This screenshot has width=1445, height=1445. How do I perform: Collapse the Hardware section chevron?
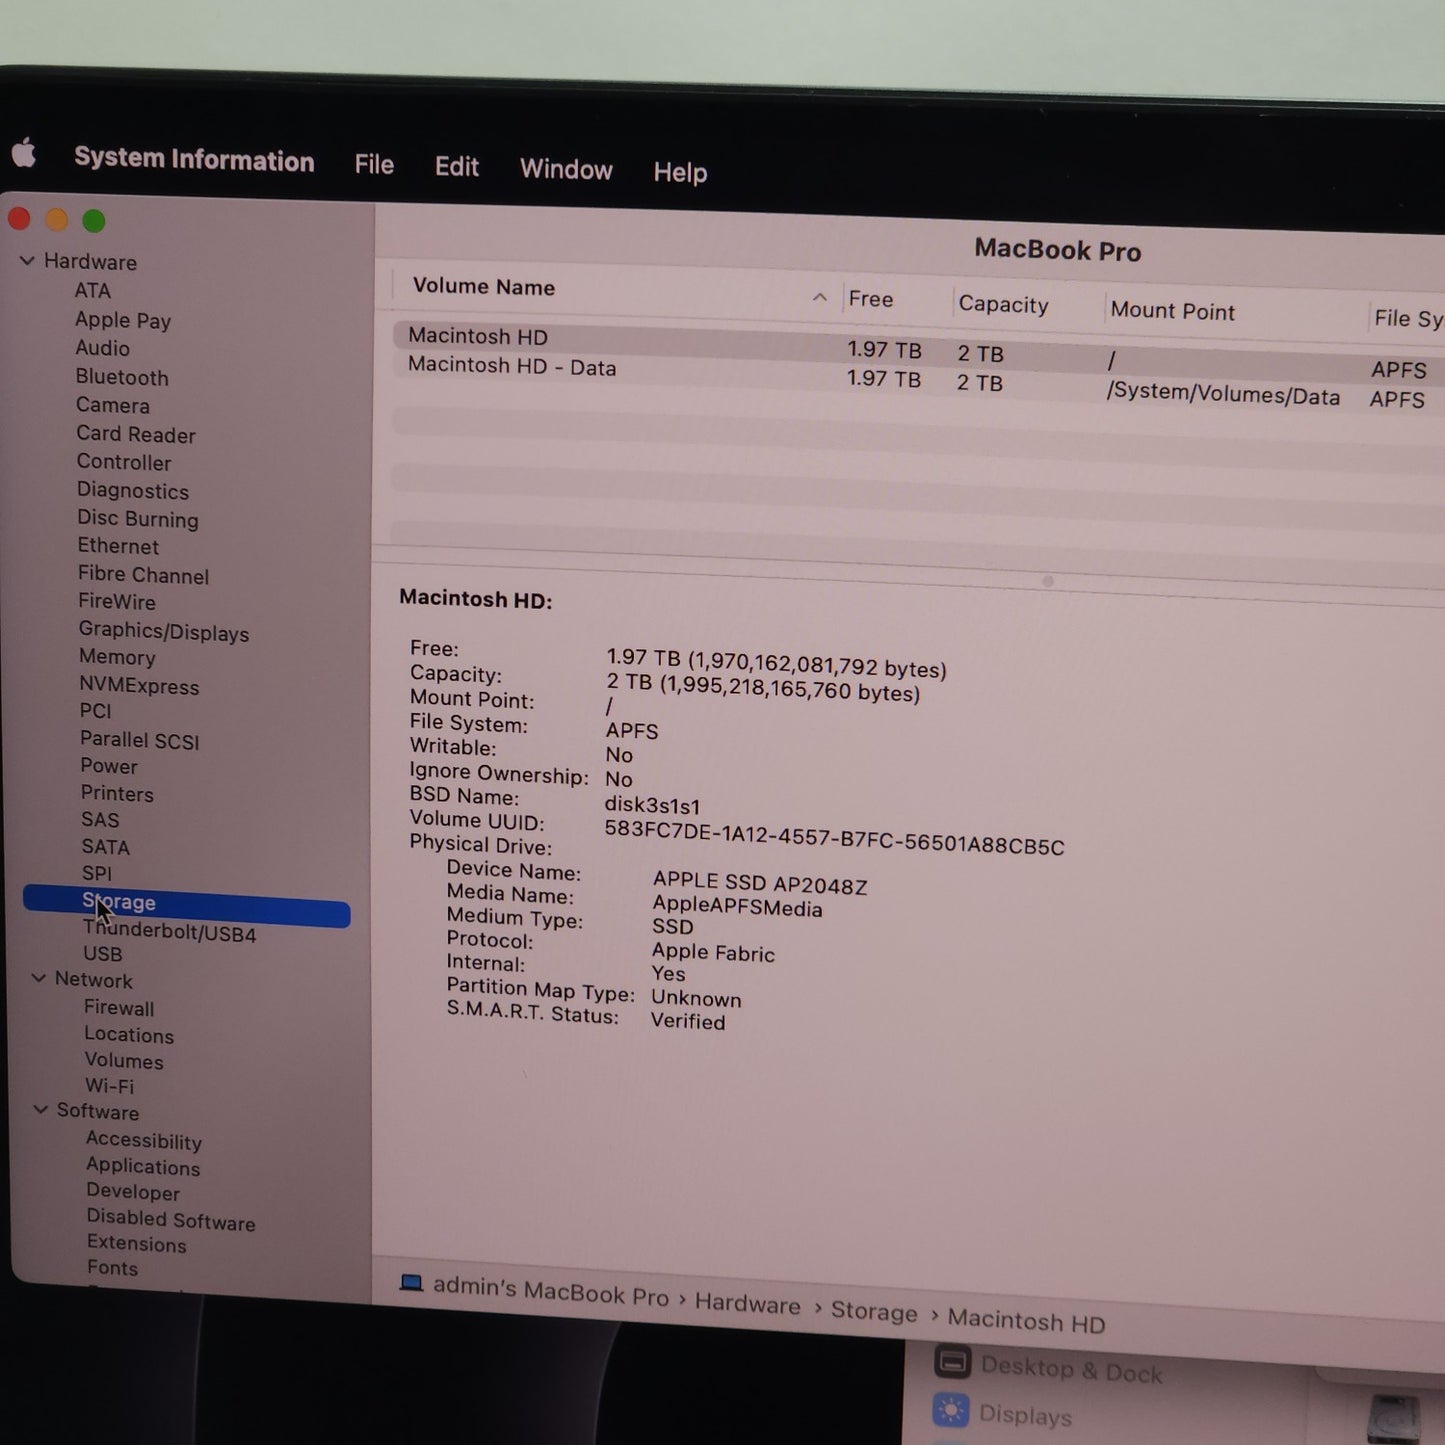pyautogui.click(x=27, y=261)
